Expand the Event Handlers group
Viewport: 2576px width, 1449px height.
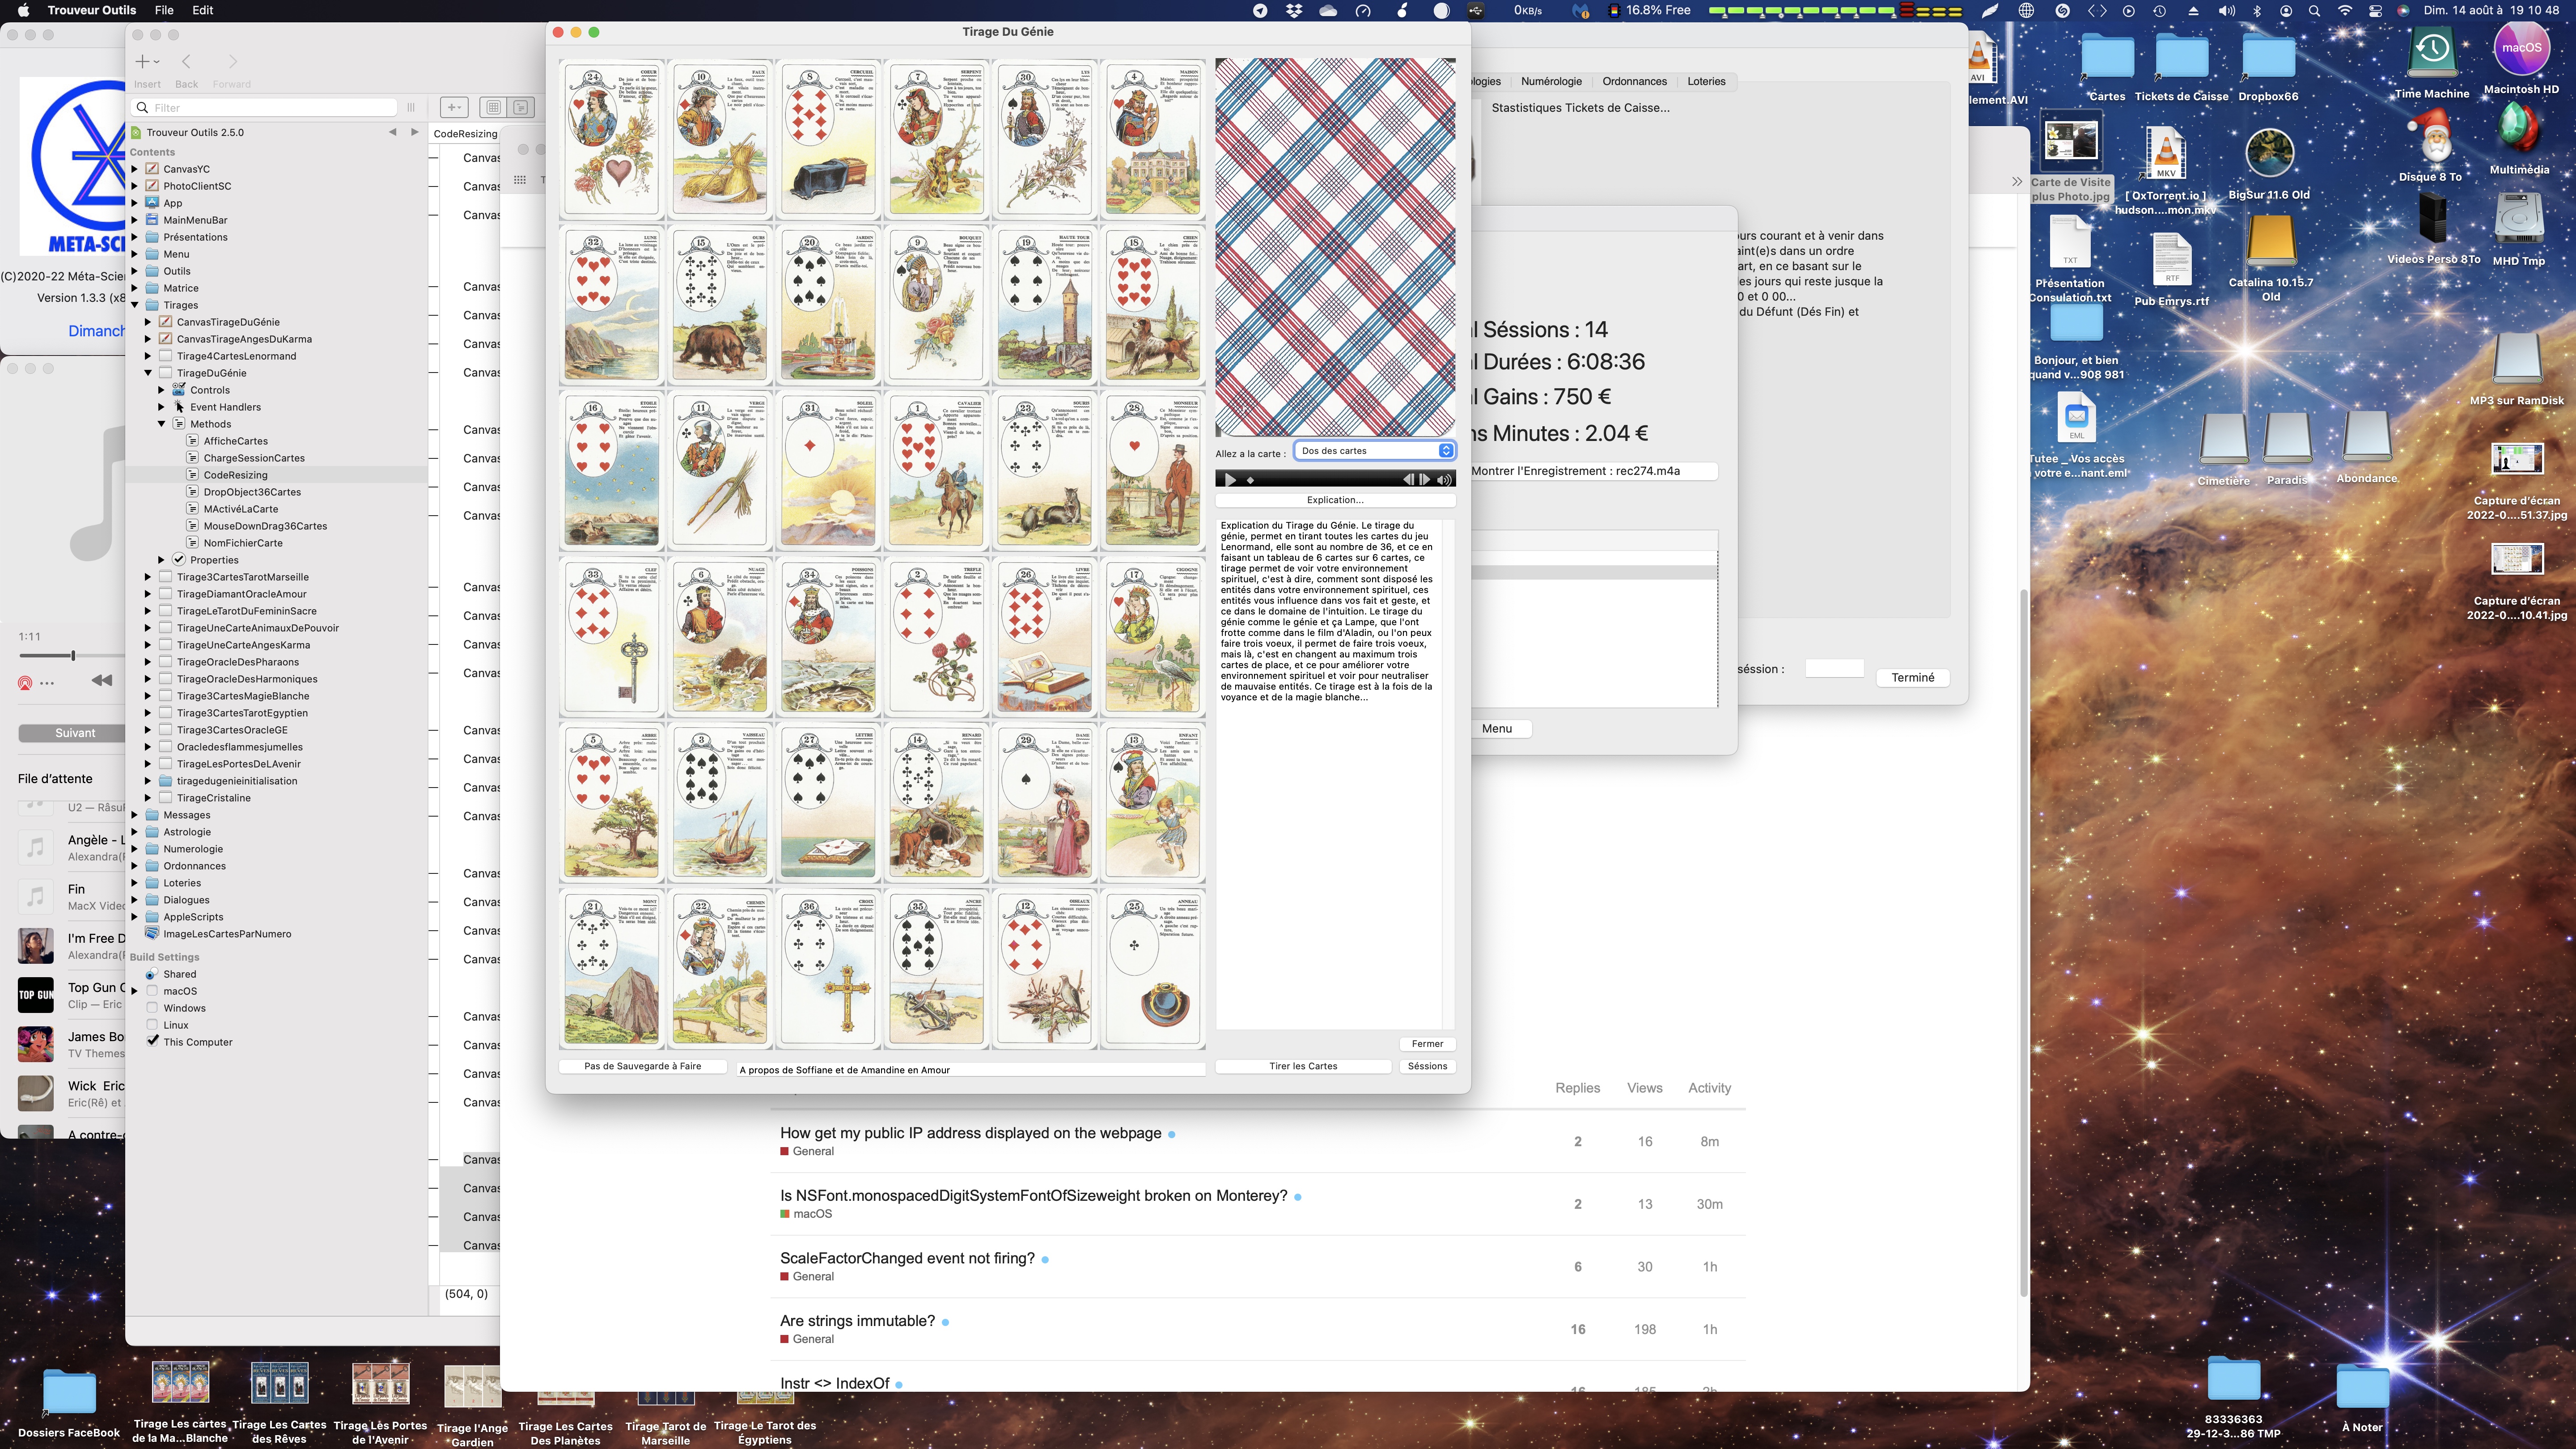161,407
